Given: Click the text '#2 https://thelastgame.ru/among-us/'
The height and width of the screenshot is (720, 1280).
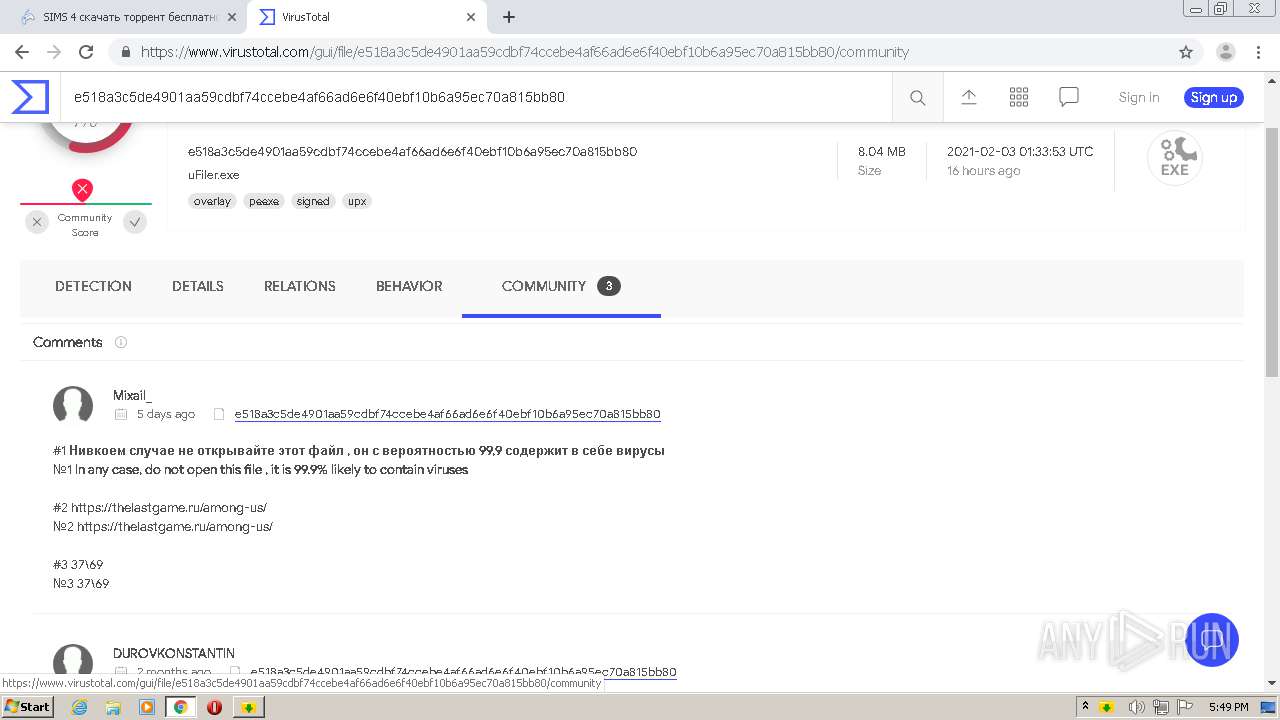Looking at the screenshot, I should click(x=160, y=507).
